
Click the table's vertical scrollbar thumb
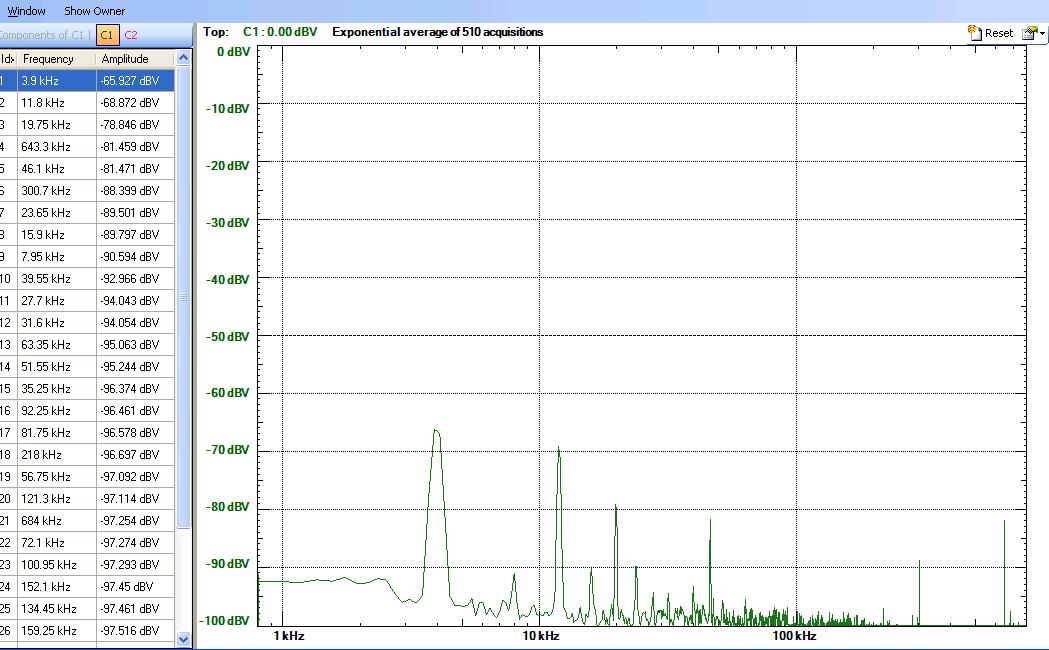point(183,297)
